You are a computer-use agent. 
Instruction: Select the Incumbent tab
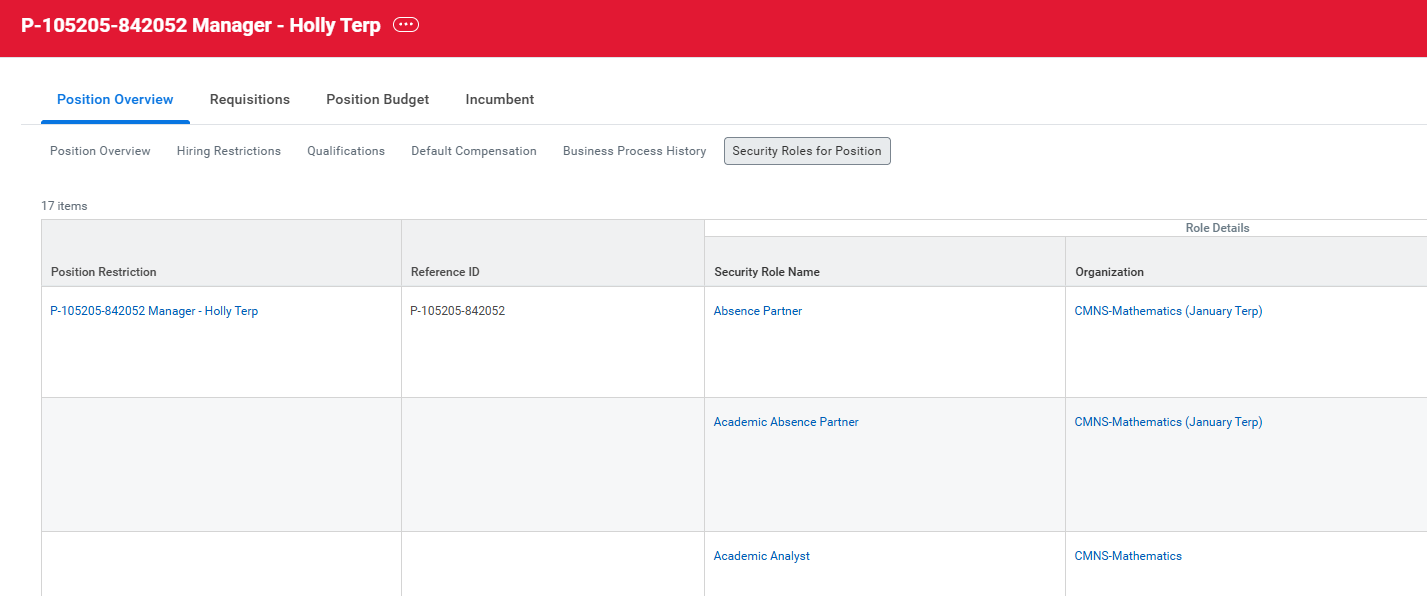[499, 99]
